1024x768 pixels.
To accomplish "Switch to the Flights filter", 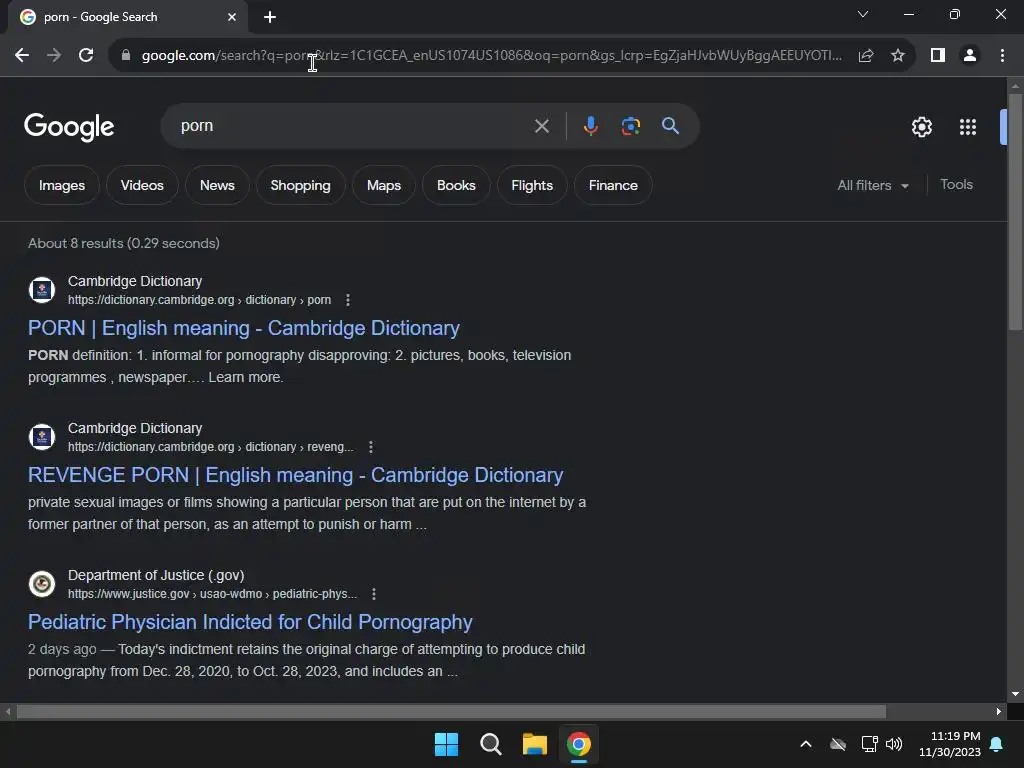I will tap(532, 185).
